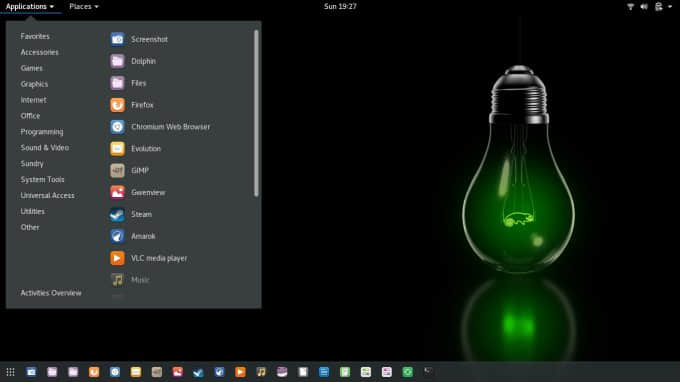Select the Office category
This screenshot has width=680, height=382.
tap(30, 116)
